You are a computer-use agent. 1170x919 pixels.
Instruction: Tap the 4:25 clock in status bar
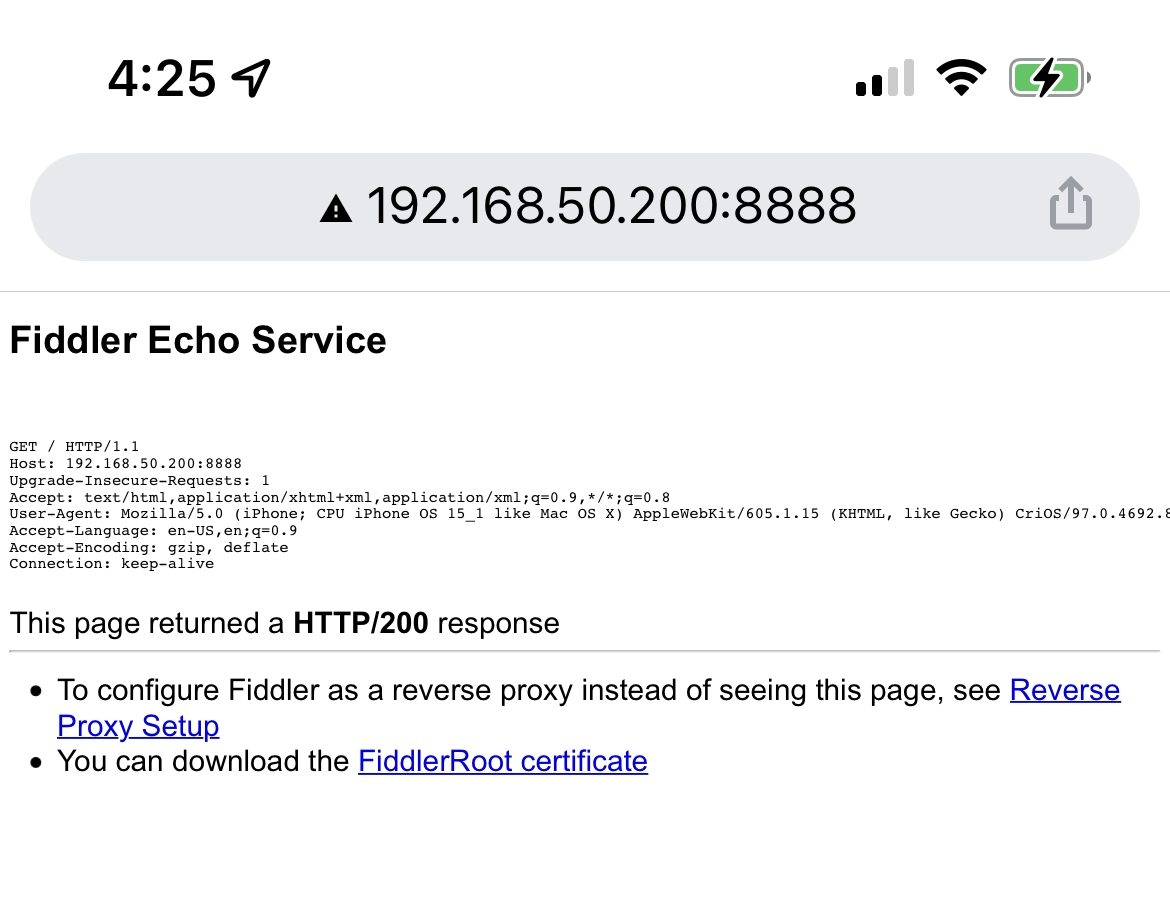(x=161, y=78)
